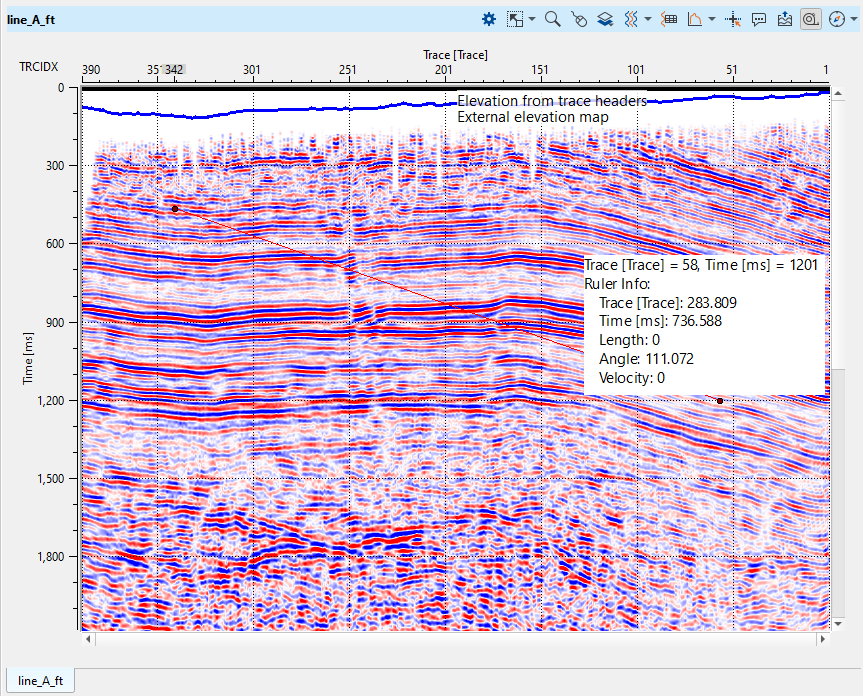863x696 pixels.
Task: Activate the selection rectangle tool
Action: point(515,19)
